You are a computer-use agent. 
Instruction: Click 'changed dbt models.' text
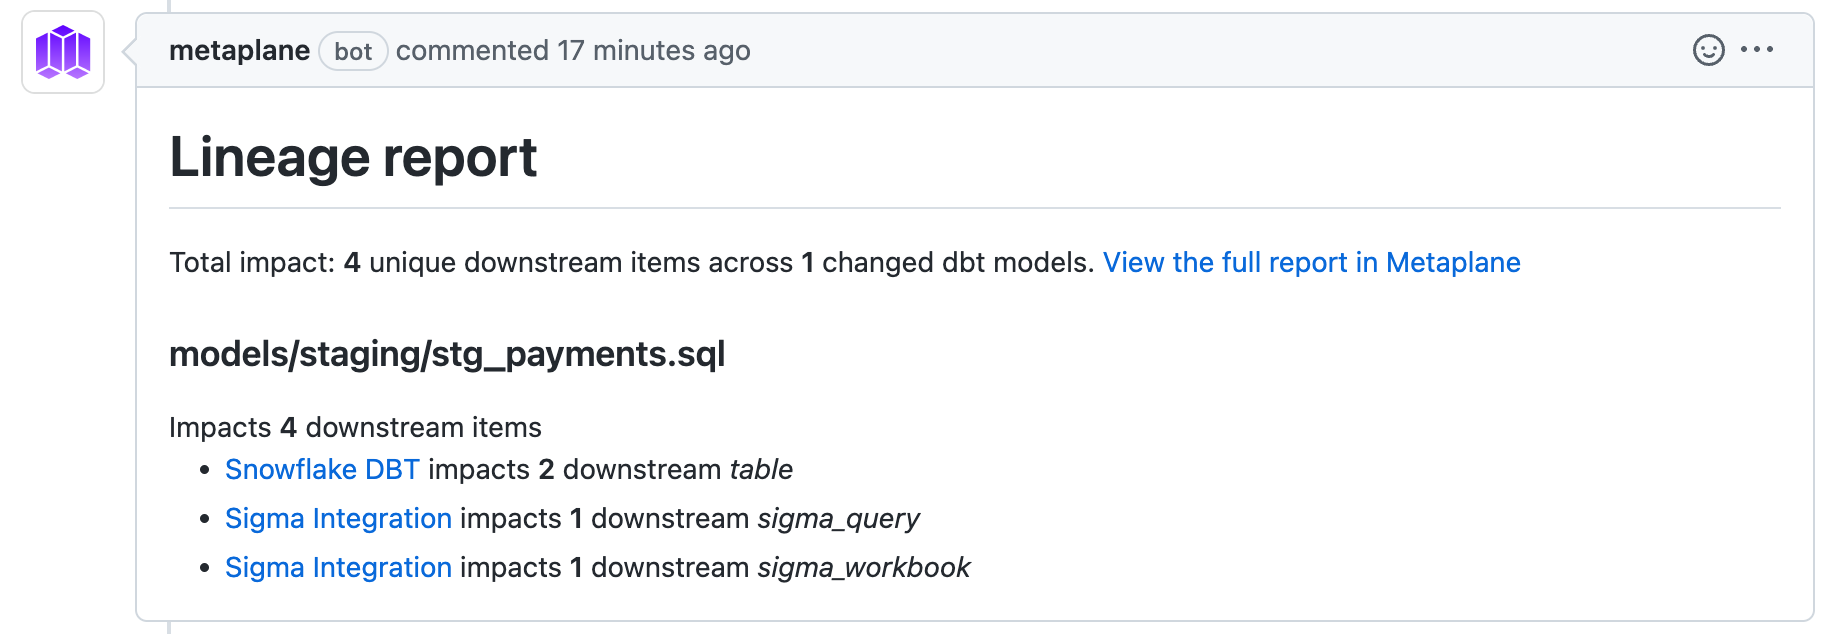[x=958, y=262]
